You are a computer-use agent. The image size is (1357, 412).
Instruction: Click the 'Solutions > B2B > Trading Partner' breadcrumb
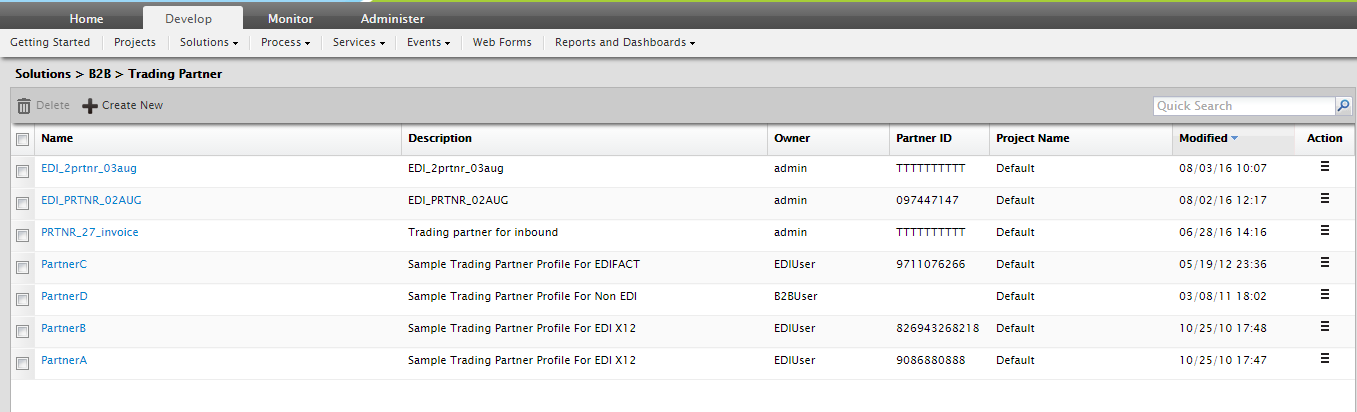point(119,74)
